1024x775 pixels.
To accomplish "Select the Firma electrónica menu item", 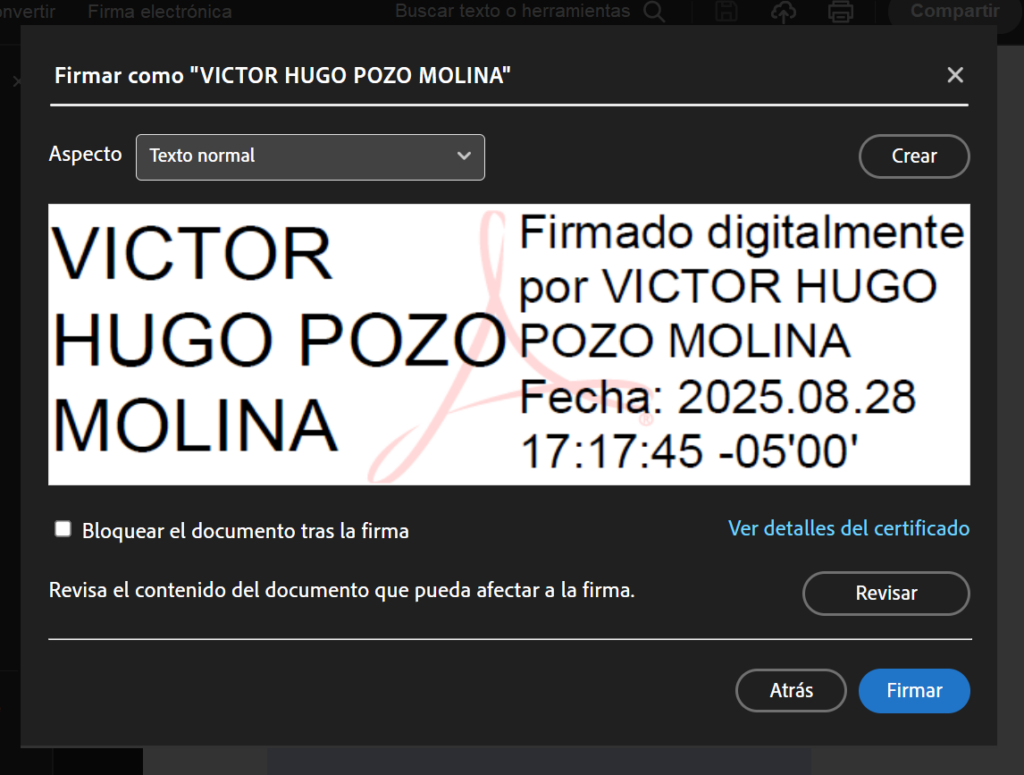I will (x=160, y=11).
